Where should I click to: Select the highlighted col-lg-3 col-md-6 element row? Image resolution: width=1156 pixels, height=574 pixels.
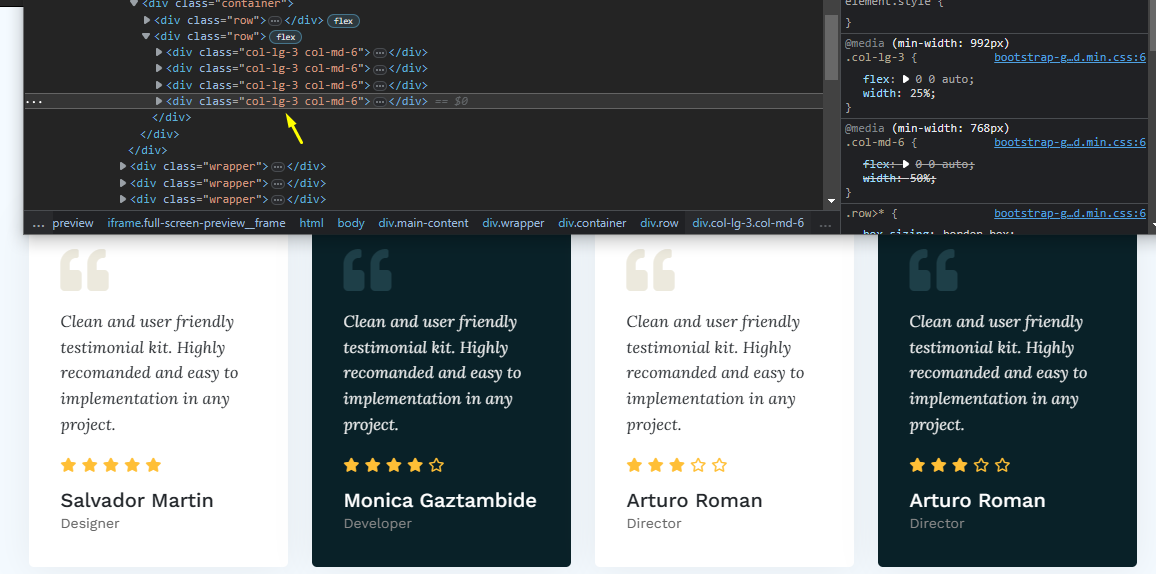point(424,101)
